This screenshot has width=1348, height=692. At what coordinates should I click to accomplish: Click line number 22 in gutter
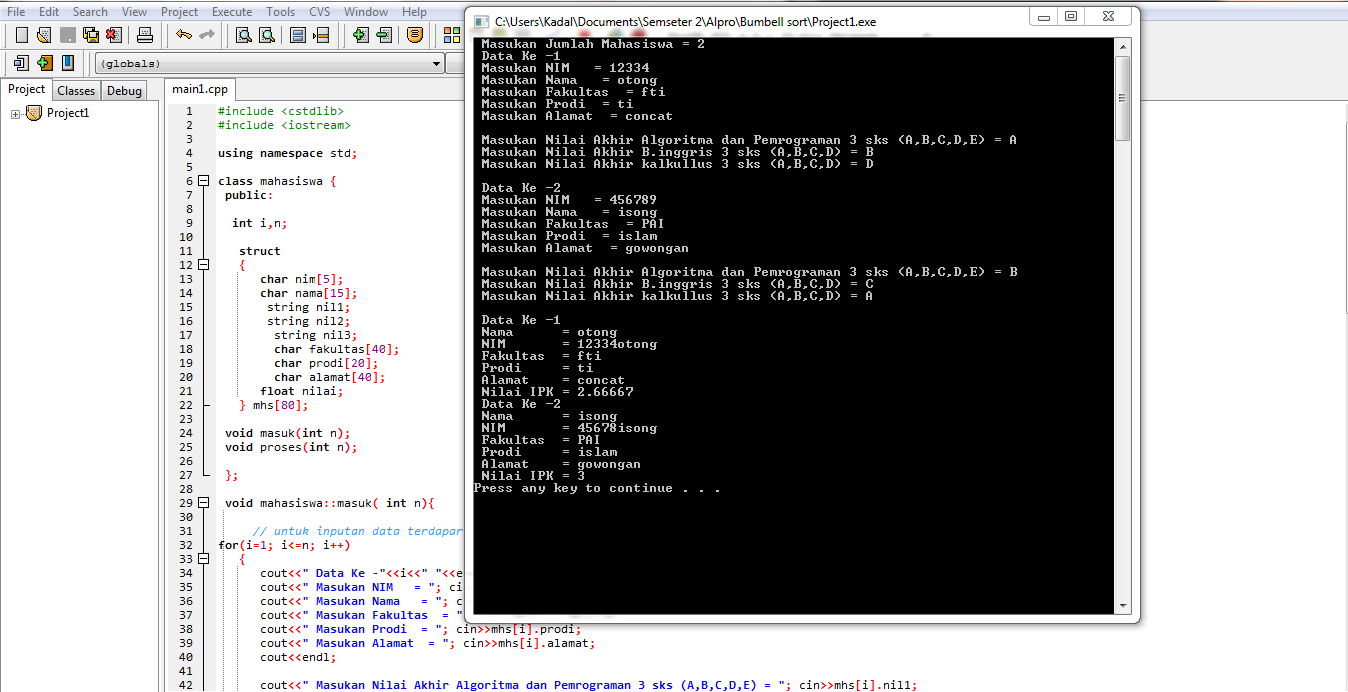(x=186, y=405)
